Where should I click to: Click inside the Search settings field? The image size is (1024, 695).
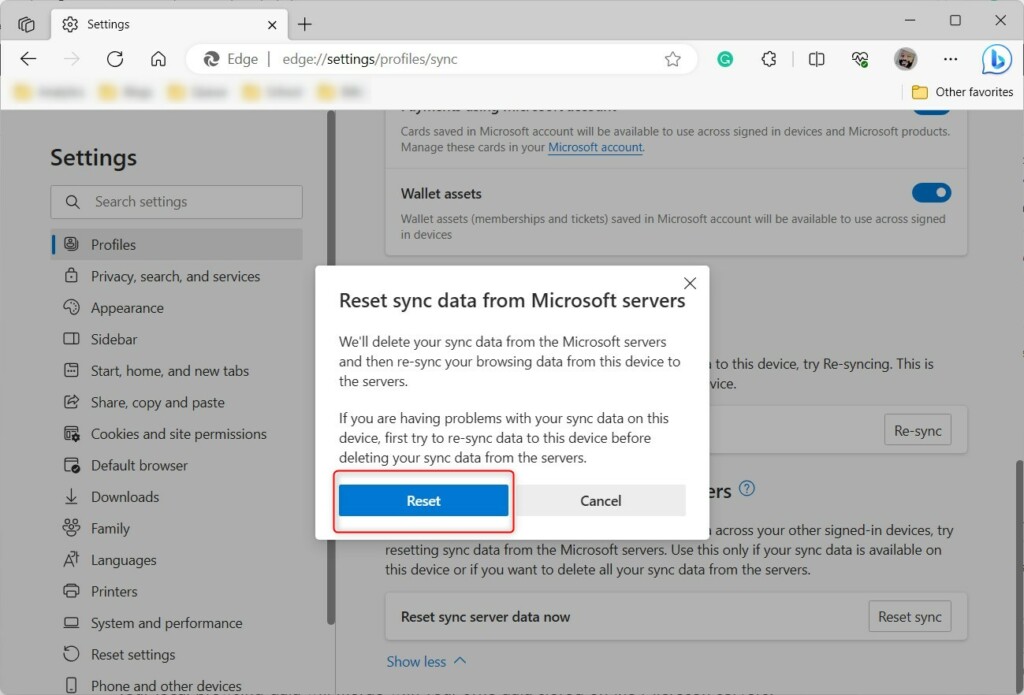coord(176,202)
